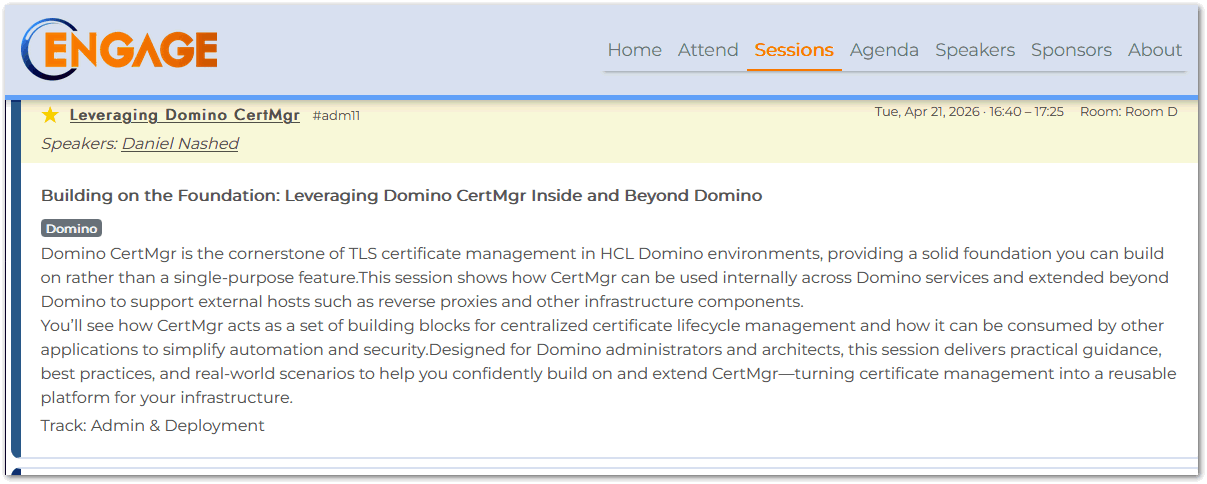Go to the About page

pos(1155,50)
